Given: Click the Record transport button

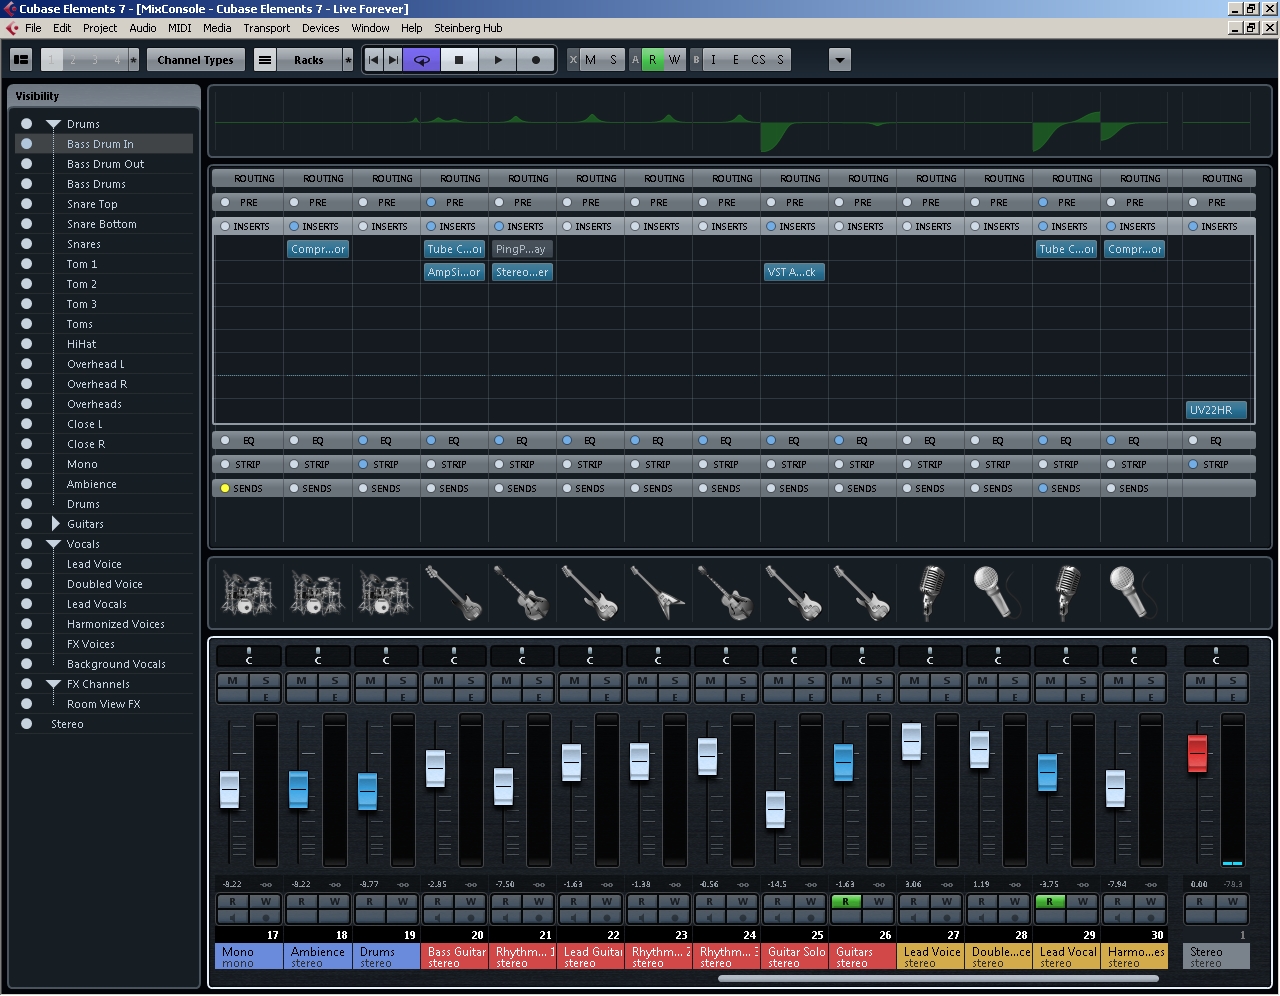Looking at the screenshot, I should click(536, 60).
